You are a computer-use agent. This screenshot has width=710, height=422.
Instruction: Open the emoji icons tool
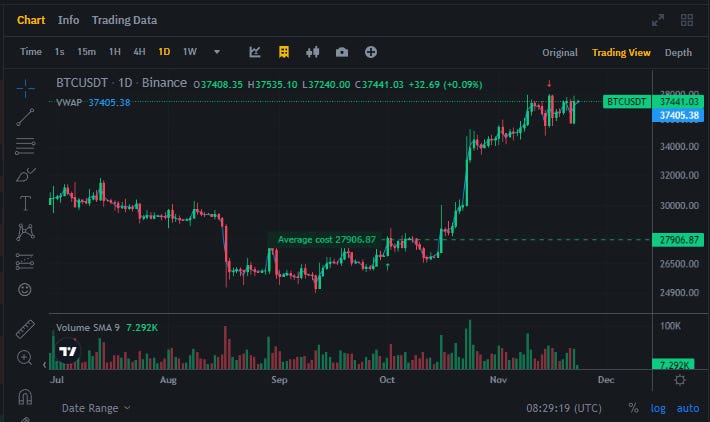[24, 289]
